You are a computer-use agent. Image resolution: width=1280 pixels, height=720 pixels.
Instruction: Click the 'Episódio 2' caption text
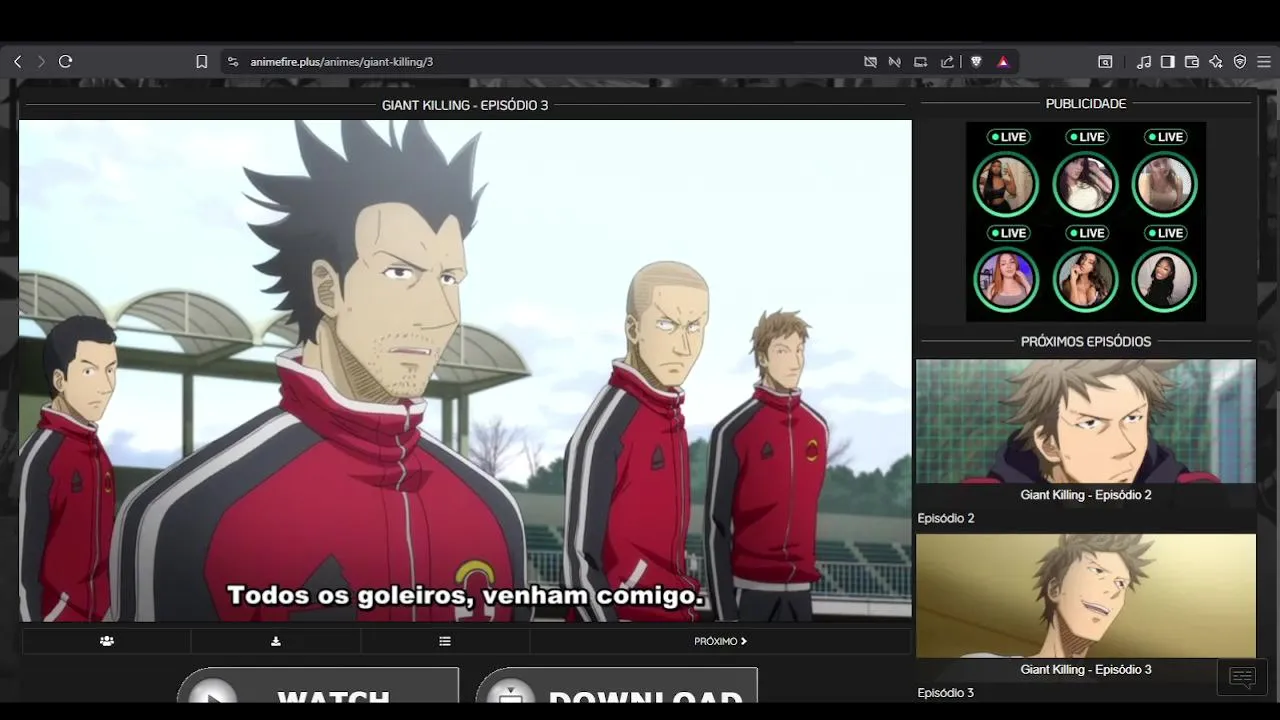(946, 518)
